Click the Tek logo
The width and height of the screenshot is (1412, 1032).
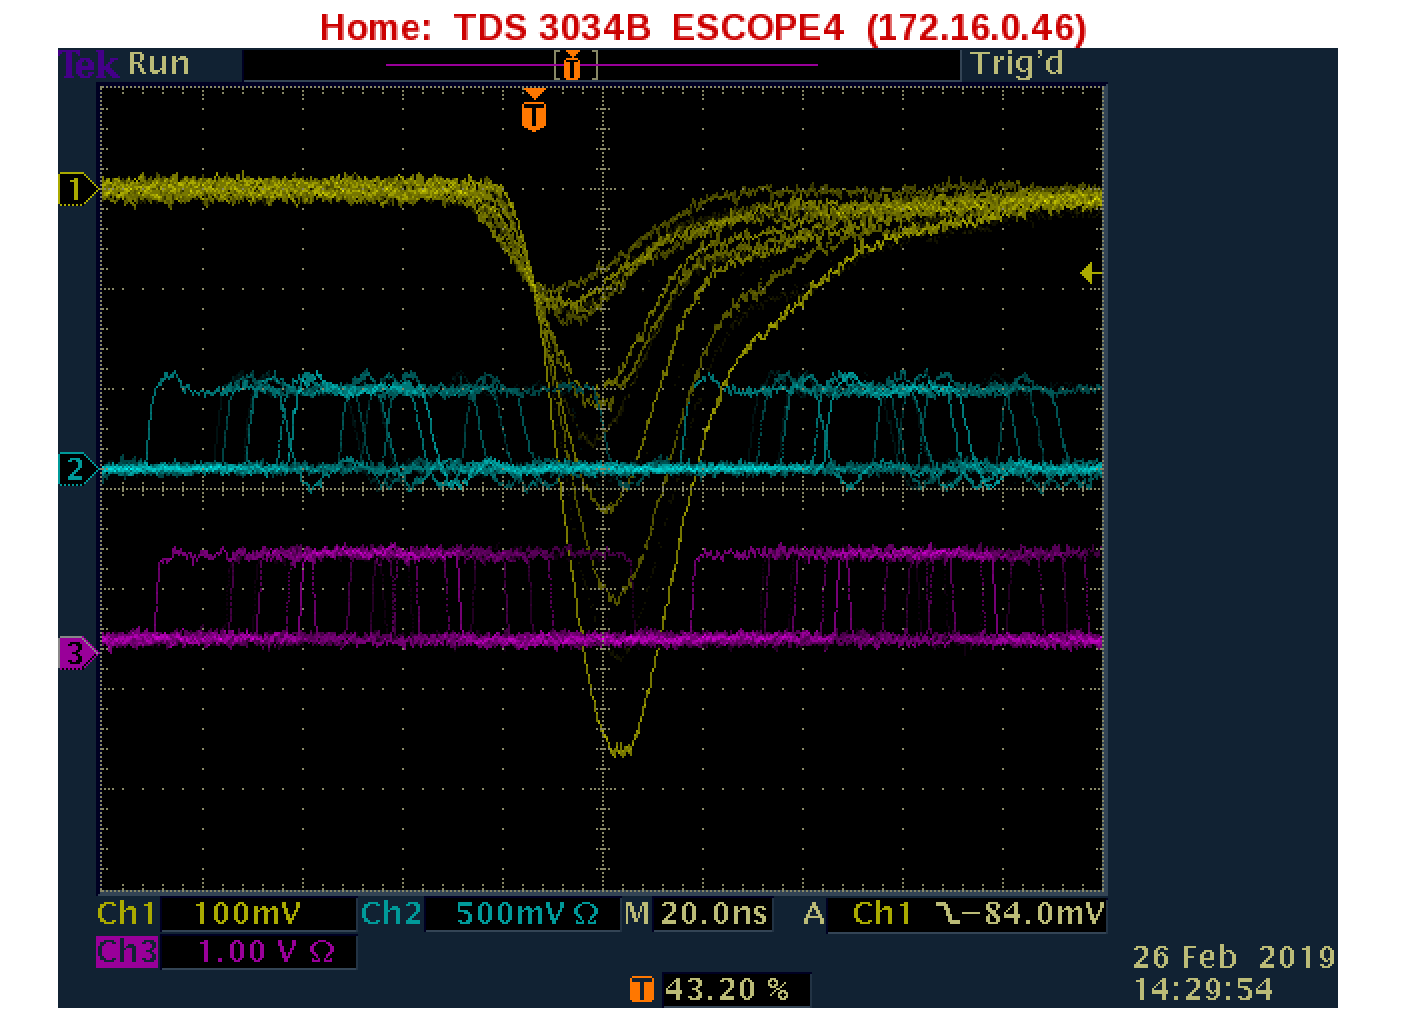click(x=91, y=64)
